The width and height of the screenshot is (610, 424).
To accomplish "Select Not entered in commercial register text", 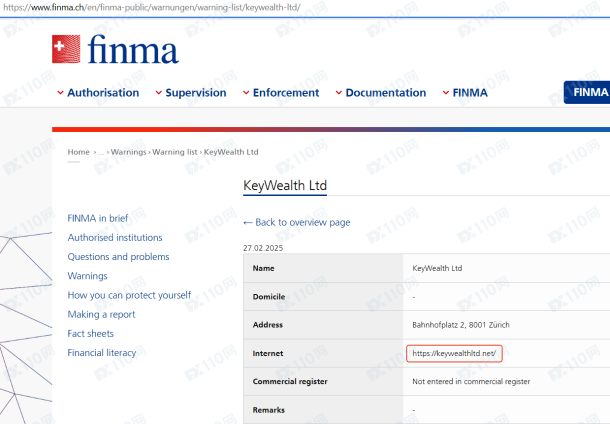I will [471, 382].
